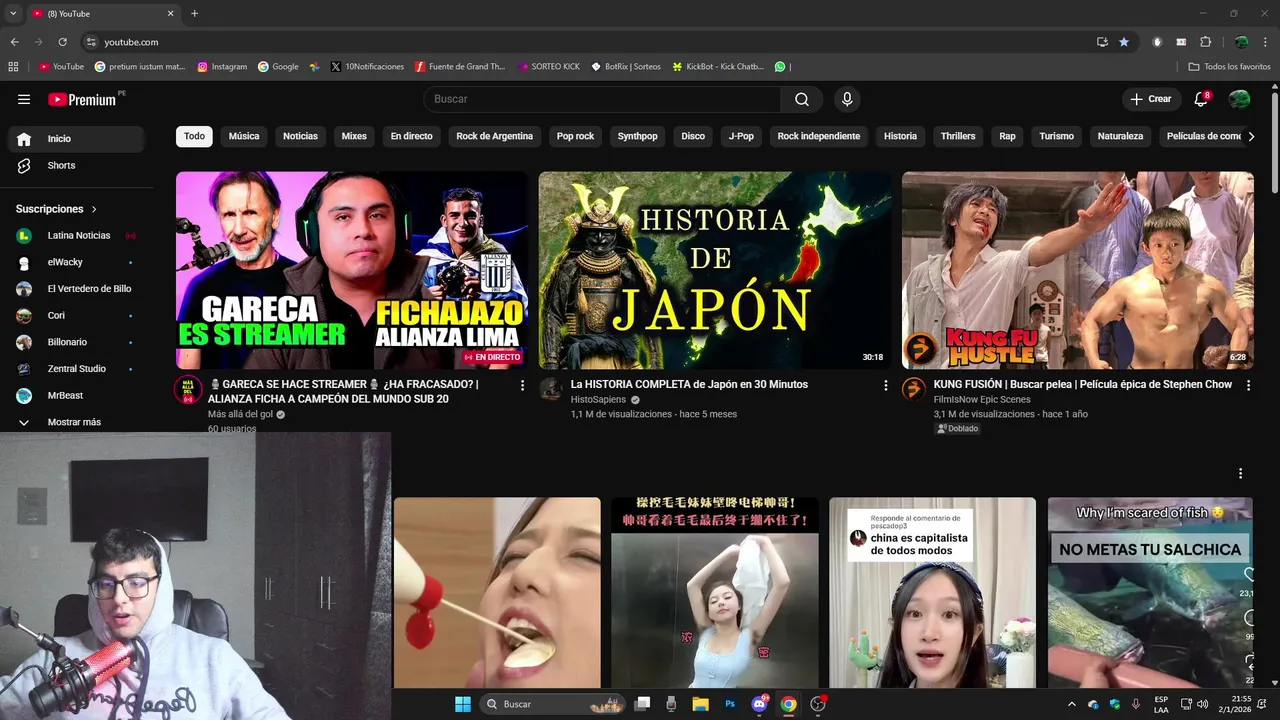Viewport: 1280px width, 720px height.
Task: Select the Noticias filter chip
Action: [300, 136]
